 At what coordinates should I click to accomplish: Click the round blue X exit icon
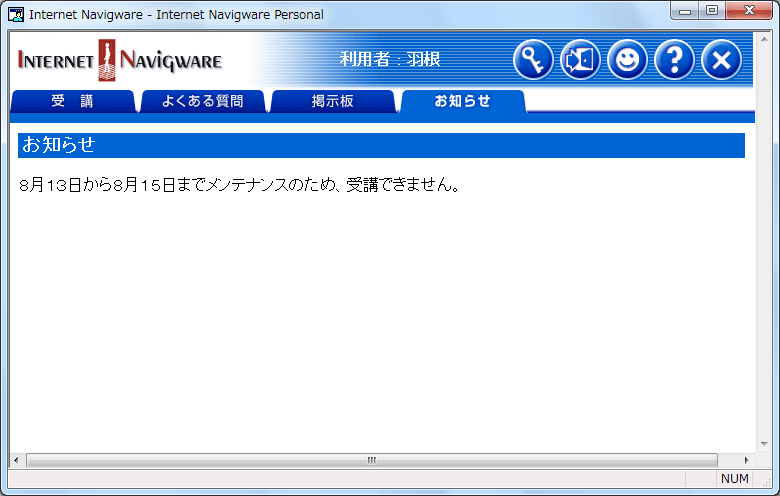tap(721, 60)
